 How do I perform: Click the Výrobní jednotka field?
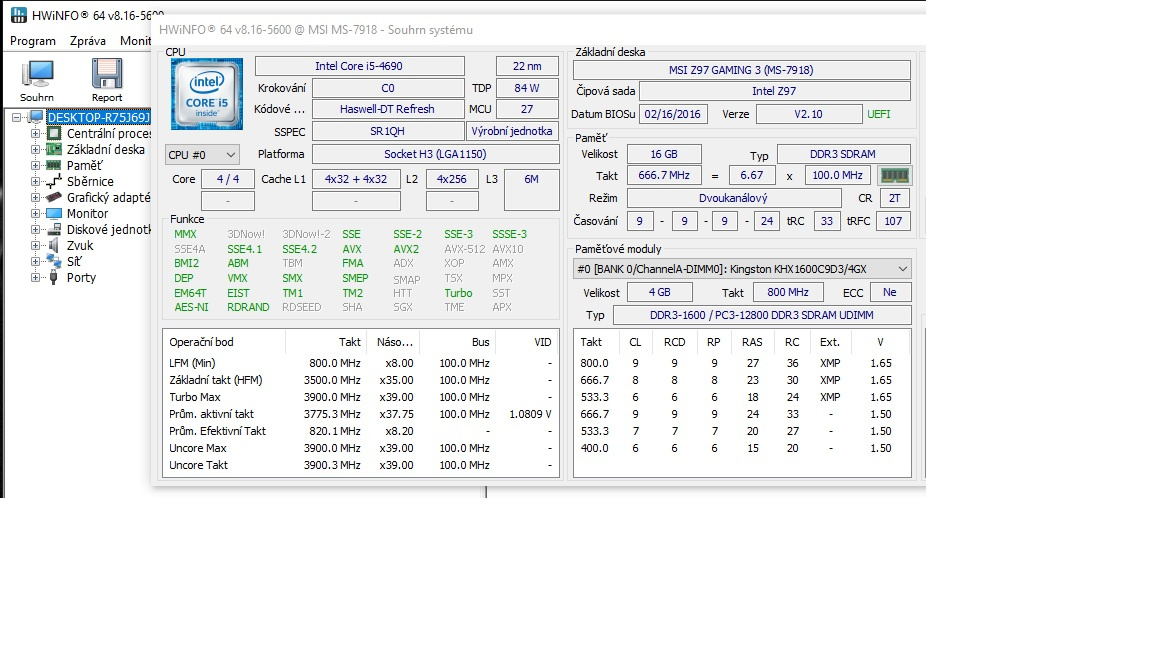pos(511,130)
